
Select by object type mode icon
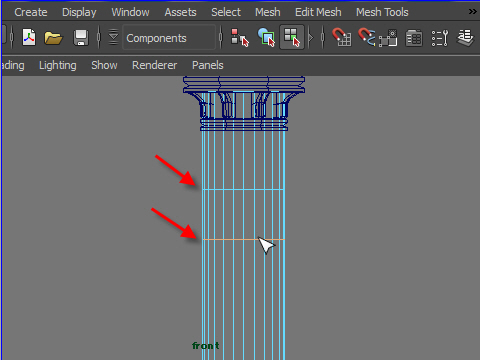click(266, 37)
